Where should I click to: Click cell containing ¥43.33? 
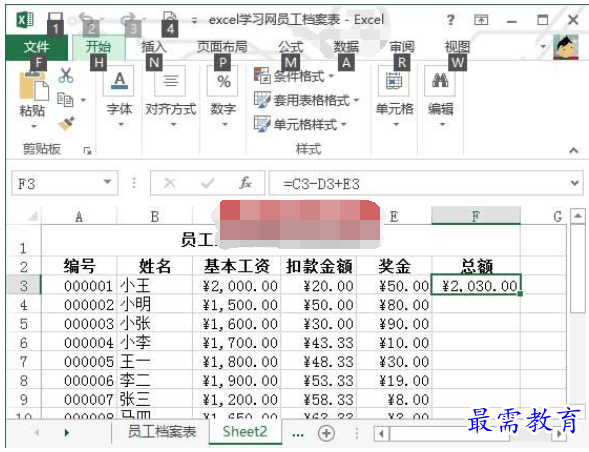pyautogui.click(x=319, y=342)
